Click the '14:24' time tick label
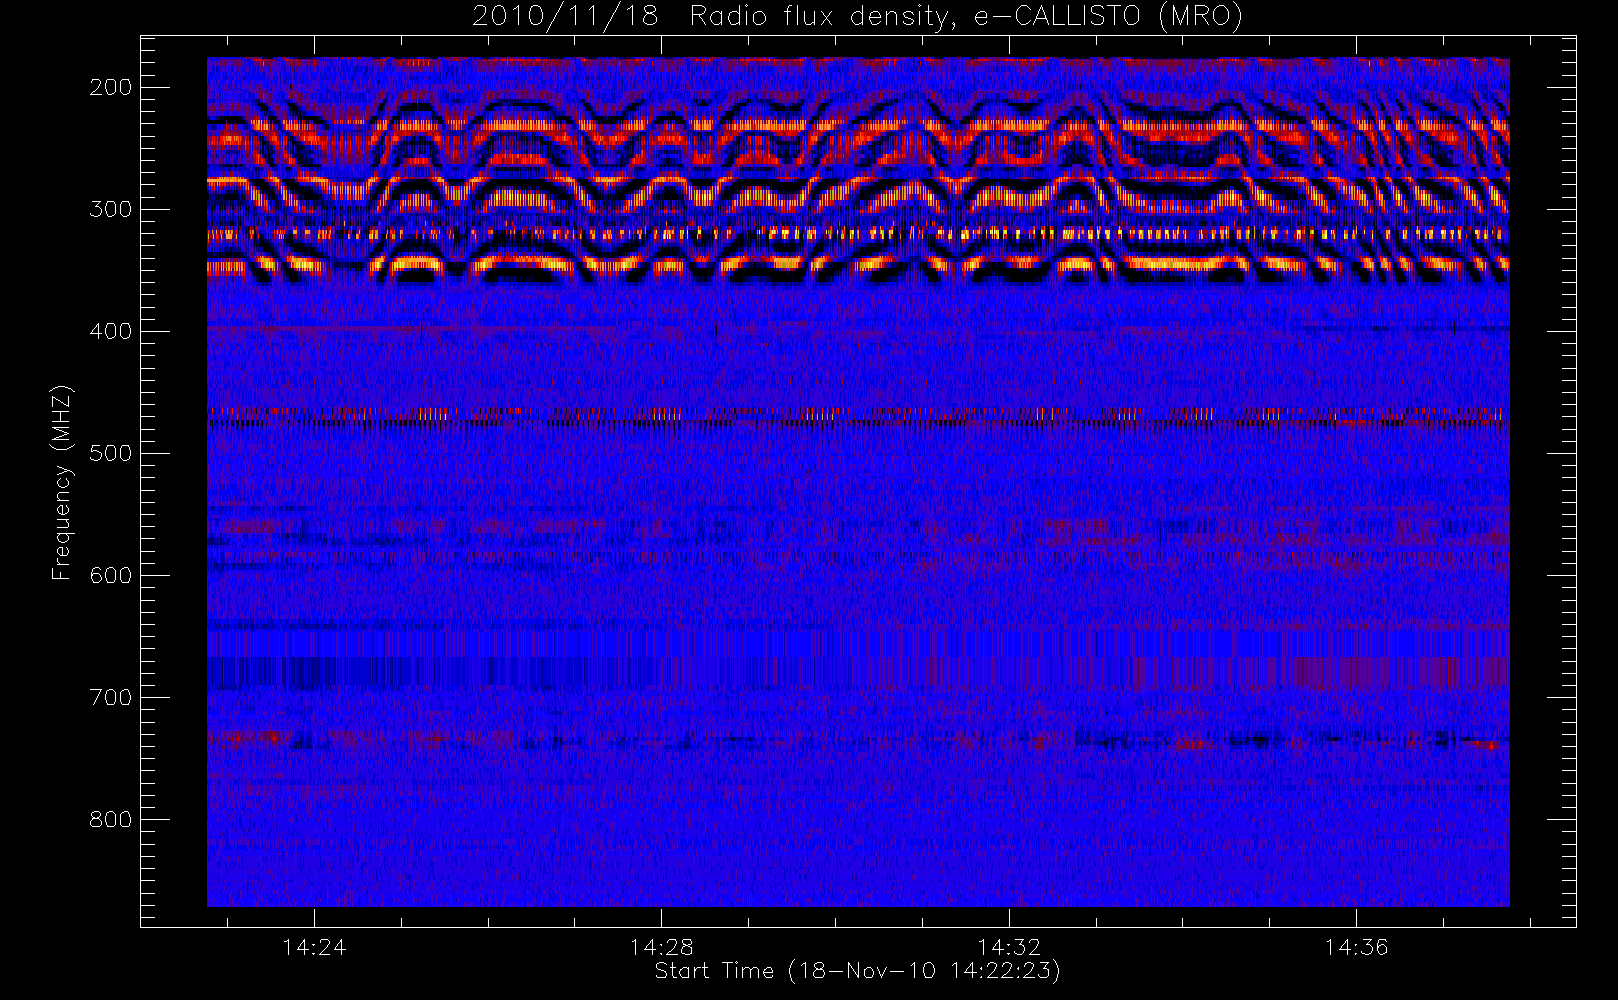Screen dimensions: 1618x1000 [314, 947]
